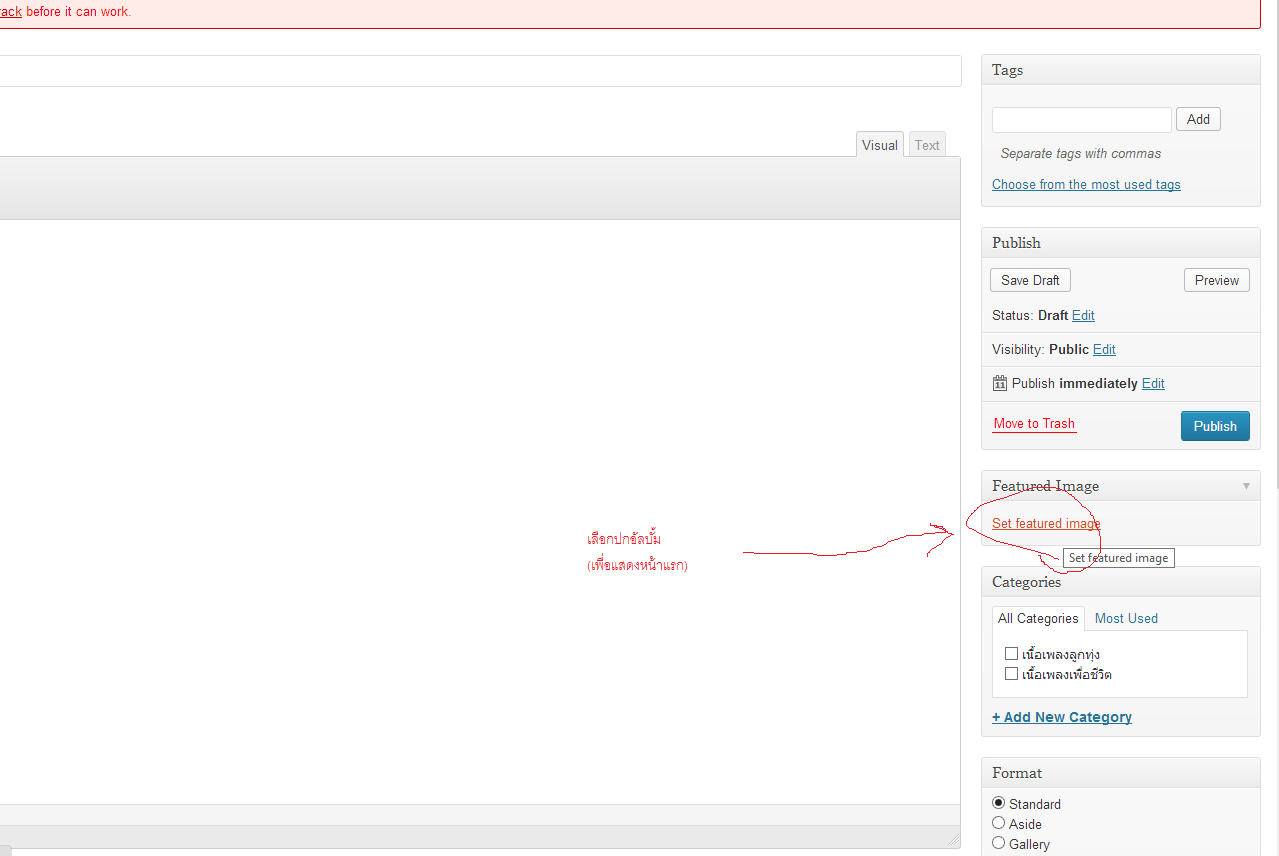This screenshot has height=856, width=1279.
Task: Click inside the post content editor
Action: coord(480,511)
